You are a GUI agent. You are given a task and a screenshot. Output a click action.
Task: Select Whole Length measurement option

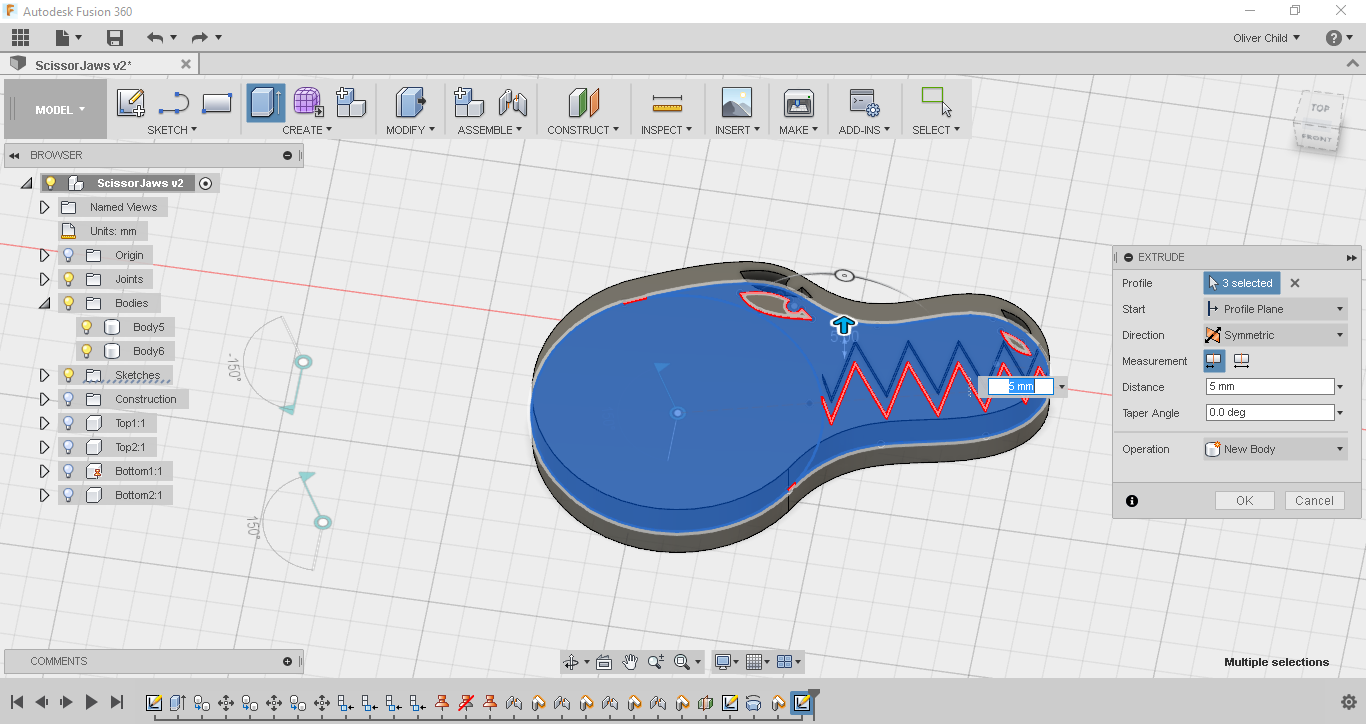point(1241,361)
